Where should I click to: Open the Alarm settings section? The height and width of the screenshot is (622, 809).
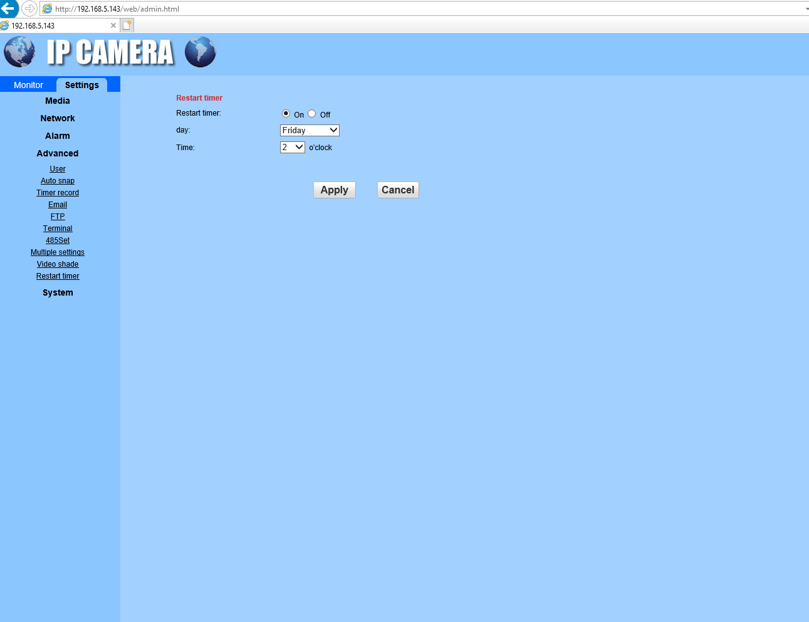(x=57, y=136)
